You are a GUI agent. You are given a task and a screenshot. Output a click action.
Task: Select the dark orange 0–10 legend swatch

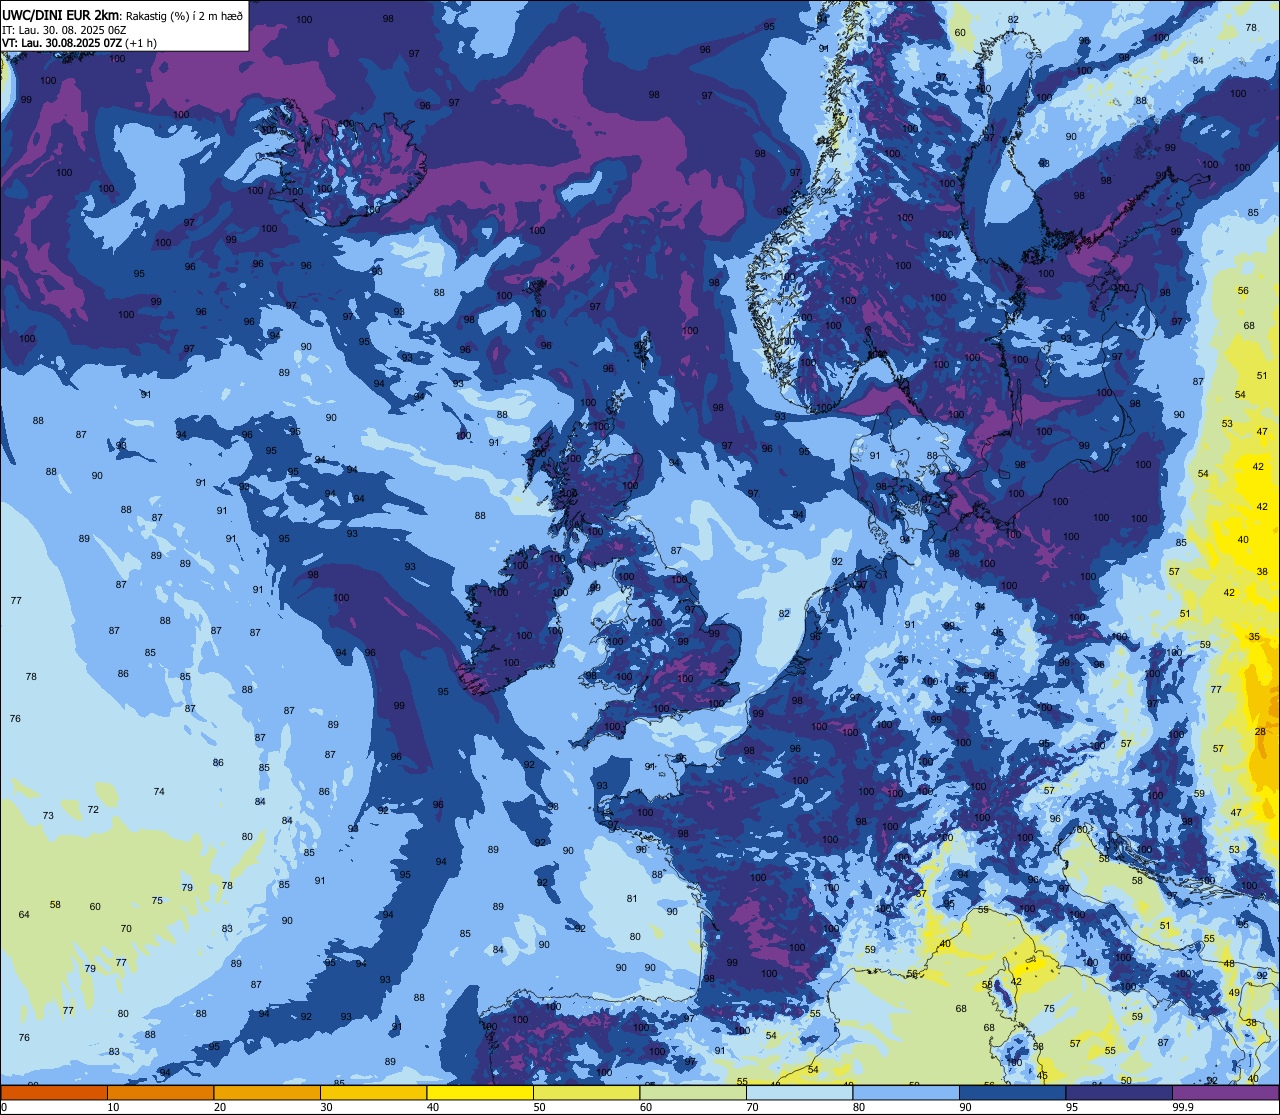pos(54,1092)
